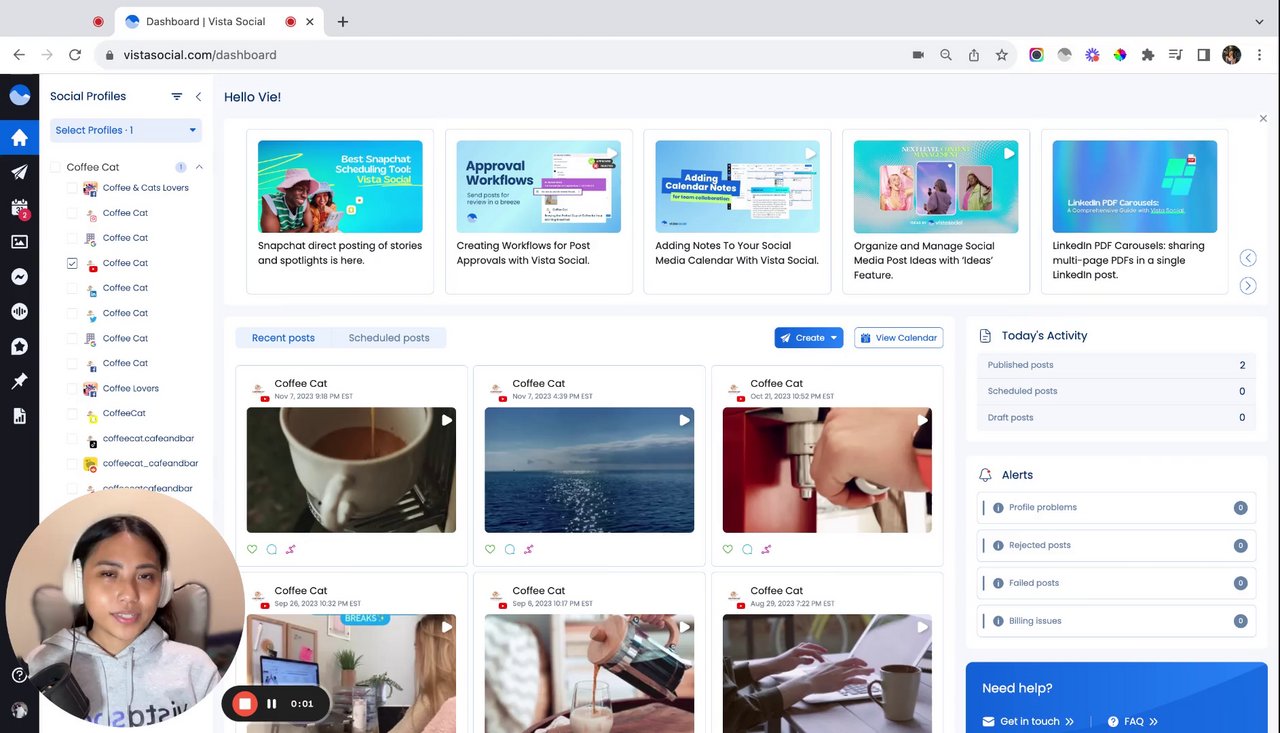
Task: Open the Rejected posts alert row
Action: click(x=1116, y=546)
